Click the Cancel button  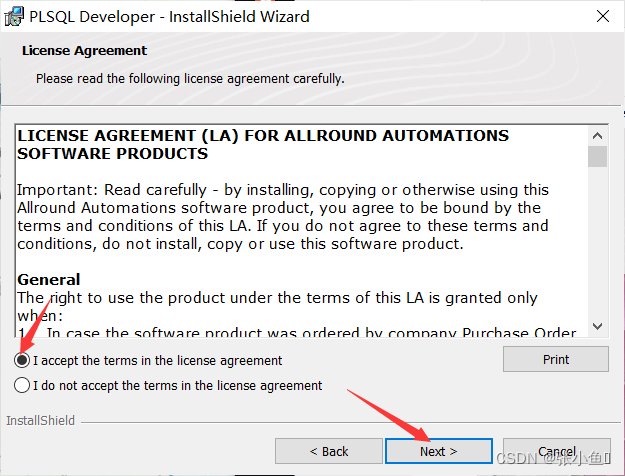click(x=557, y=451)
